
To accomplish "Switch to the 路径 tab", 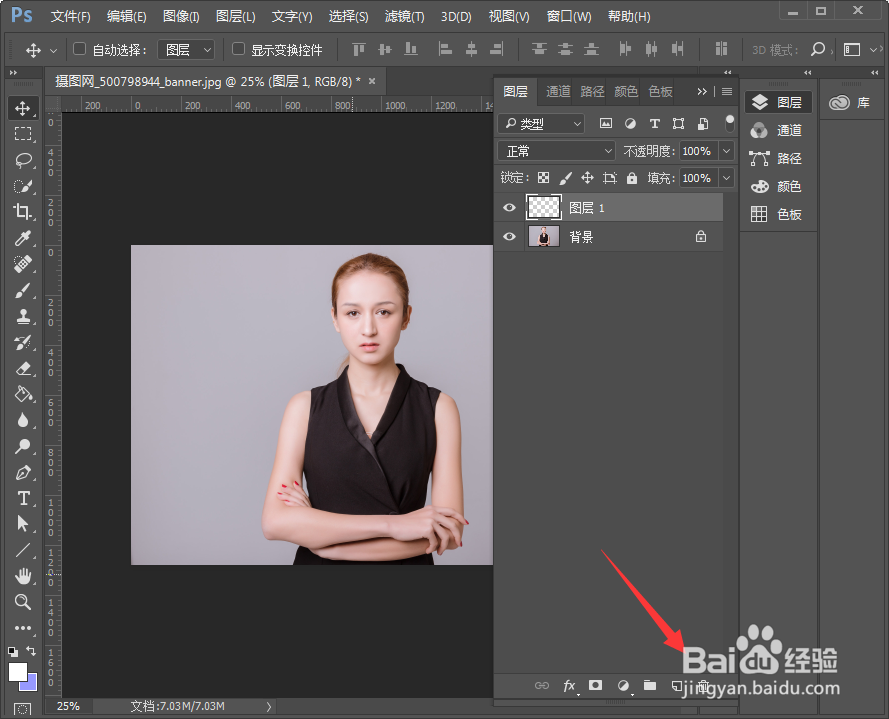I will (x=592, y=91).
